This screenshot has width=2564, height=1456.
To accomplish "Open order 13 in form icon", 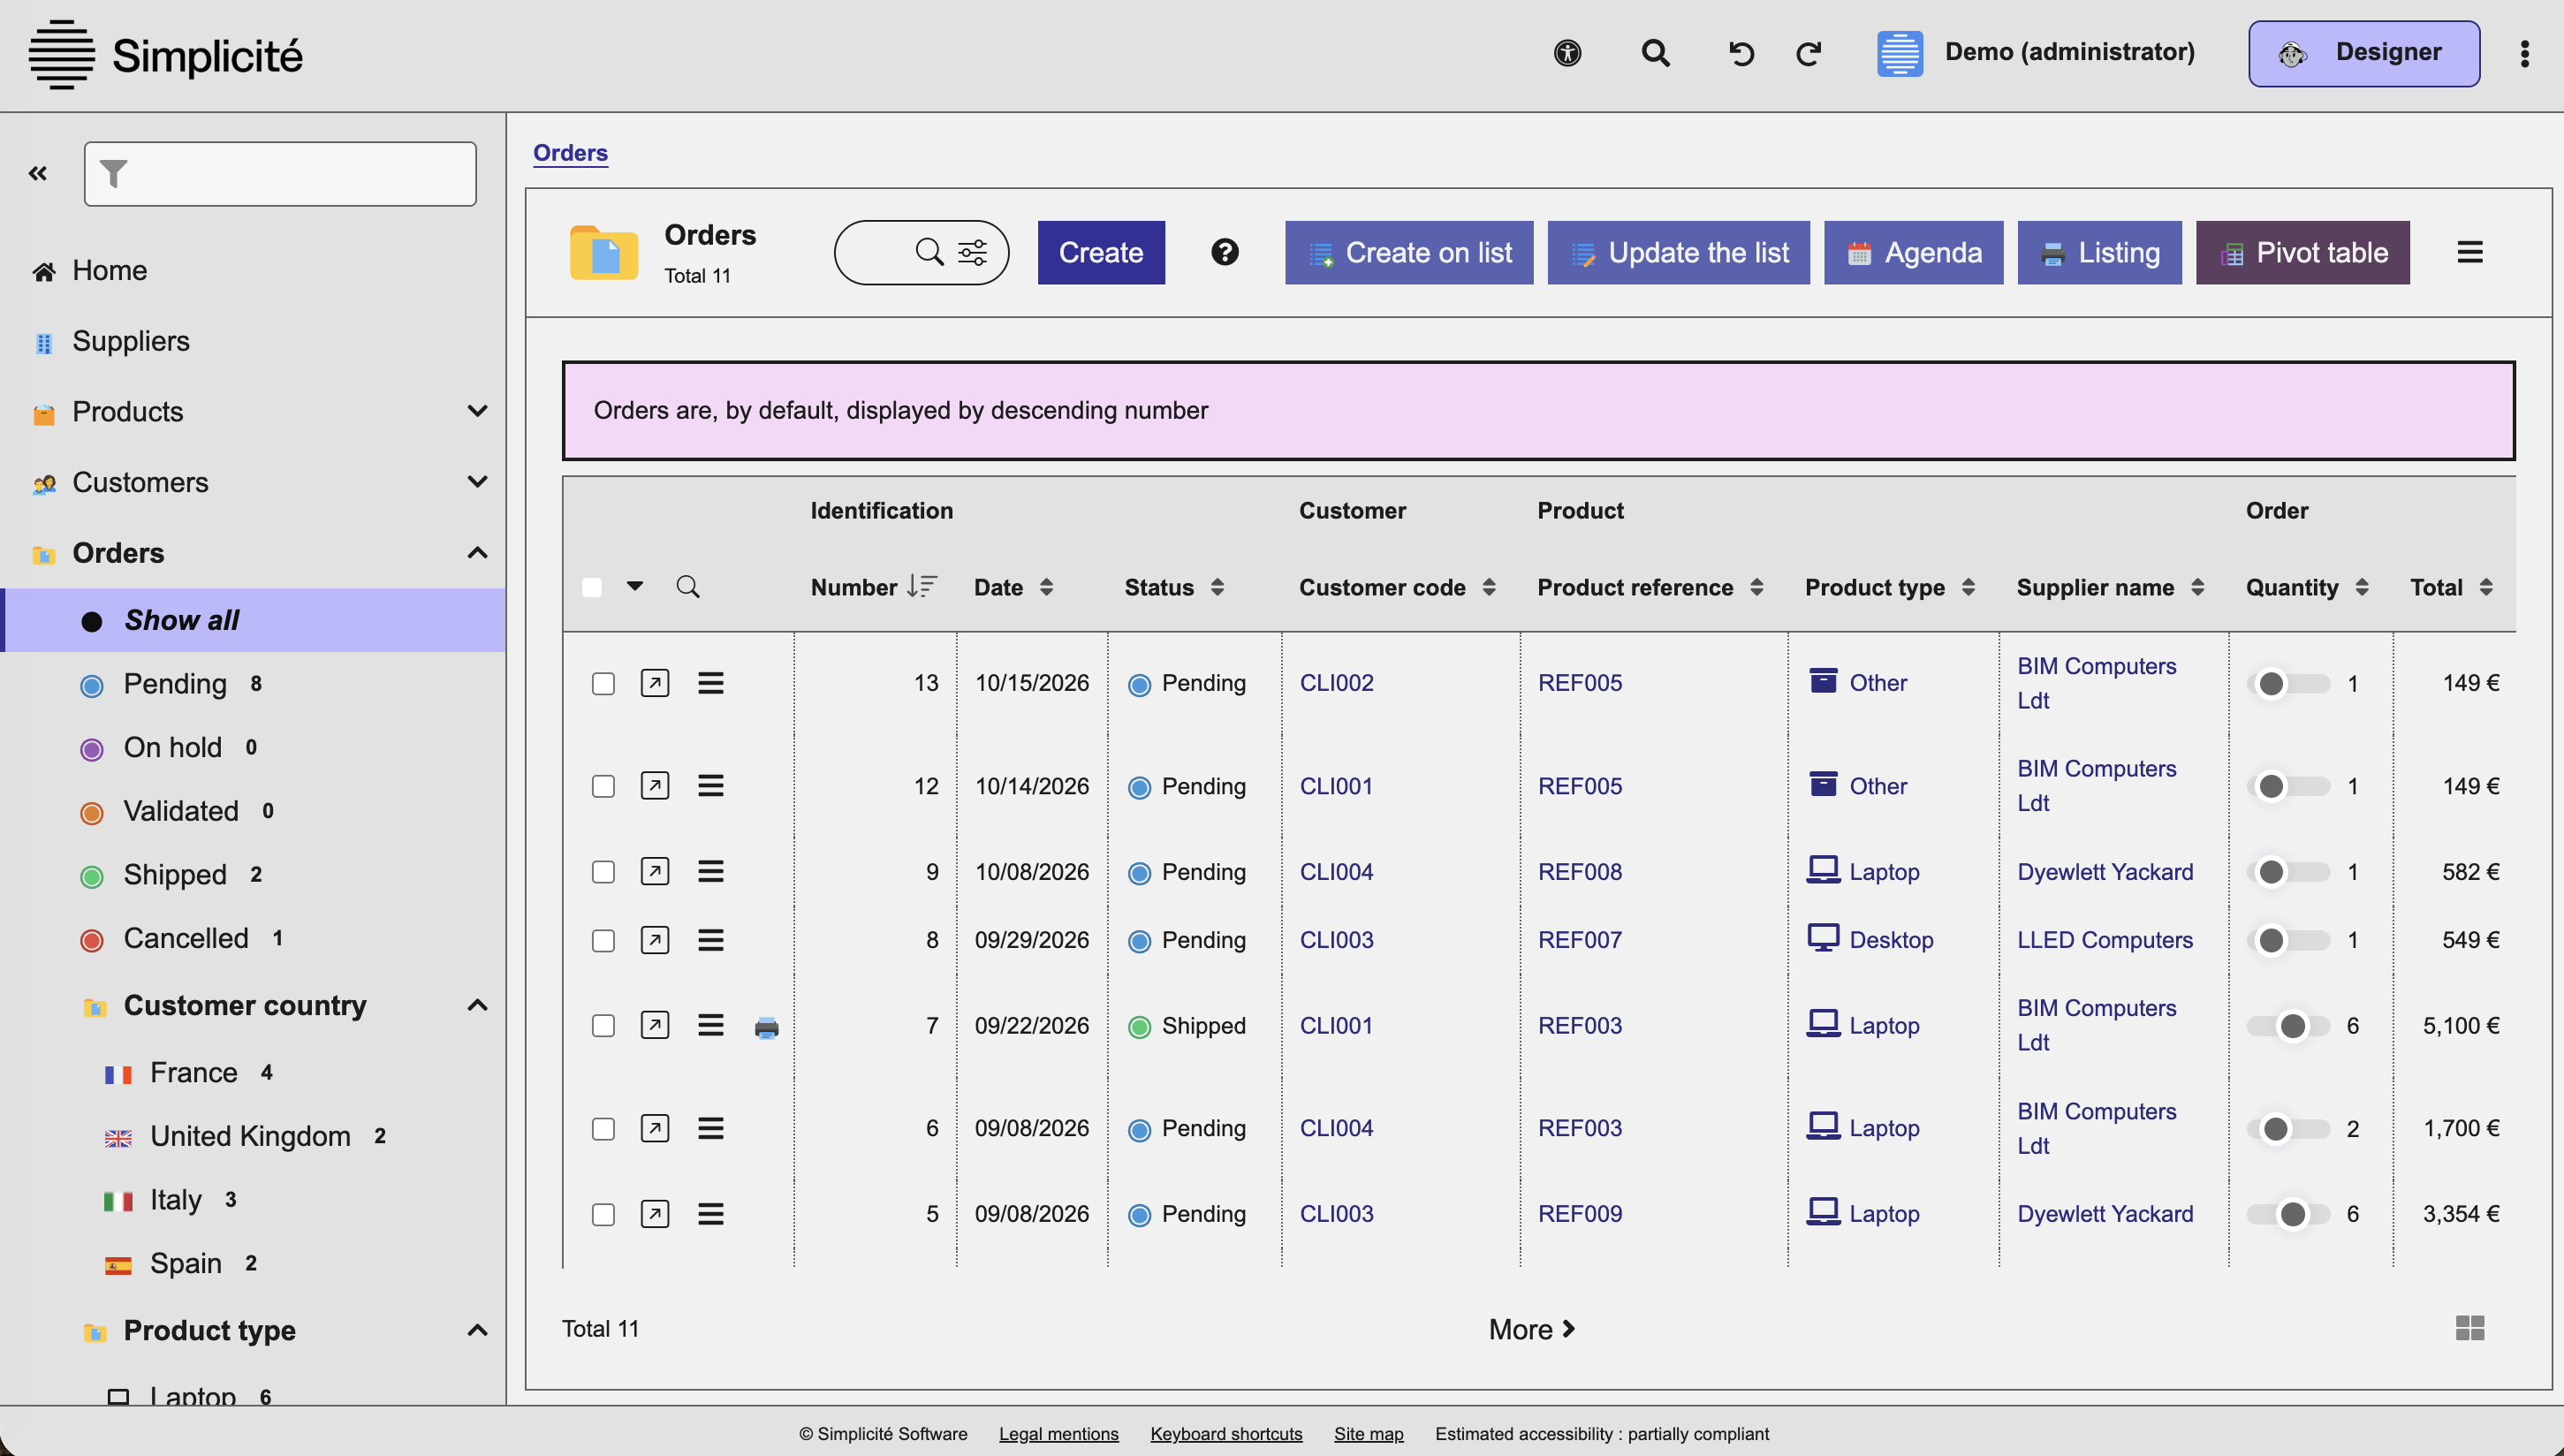I will tap(654, 683).
